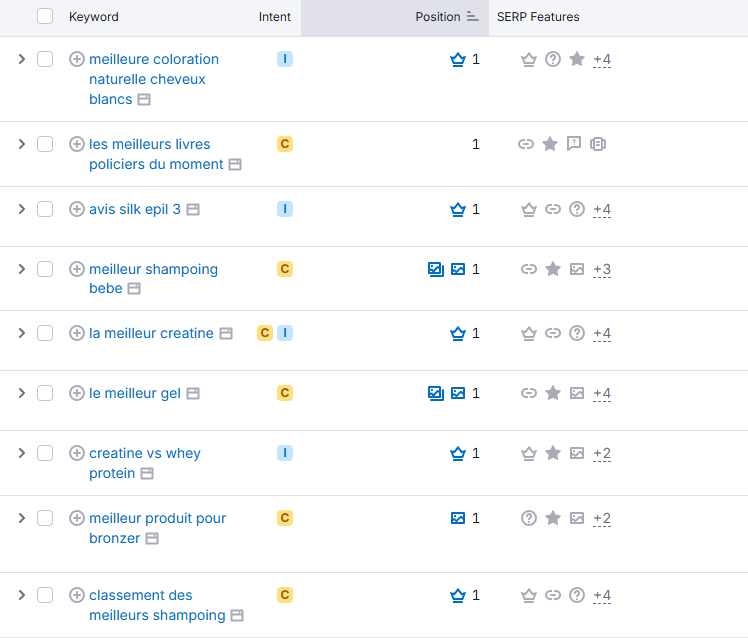Open the 'meilleur shampoing bebe' keyword link
Viewport: 748px width, 638px height.
click(x=153, y=279)
